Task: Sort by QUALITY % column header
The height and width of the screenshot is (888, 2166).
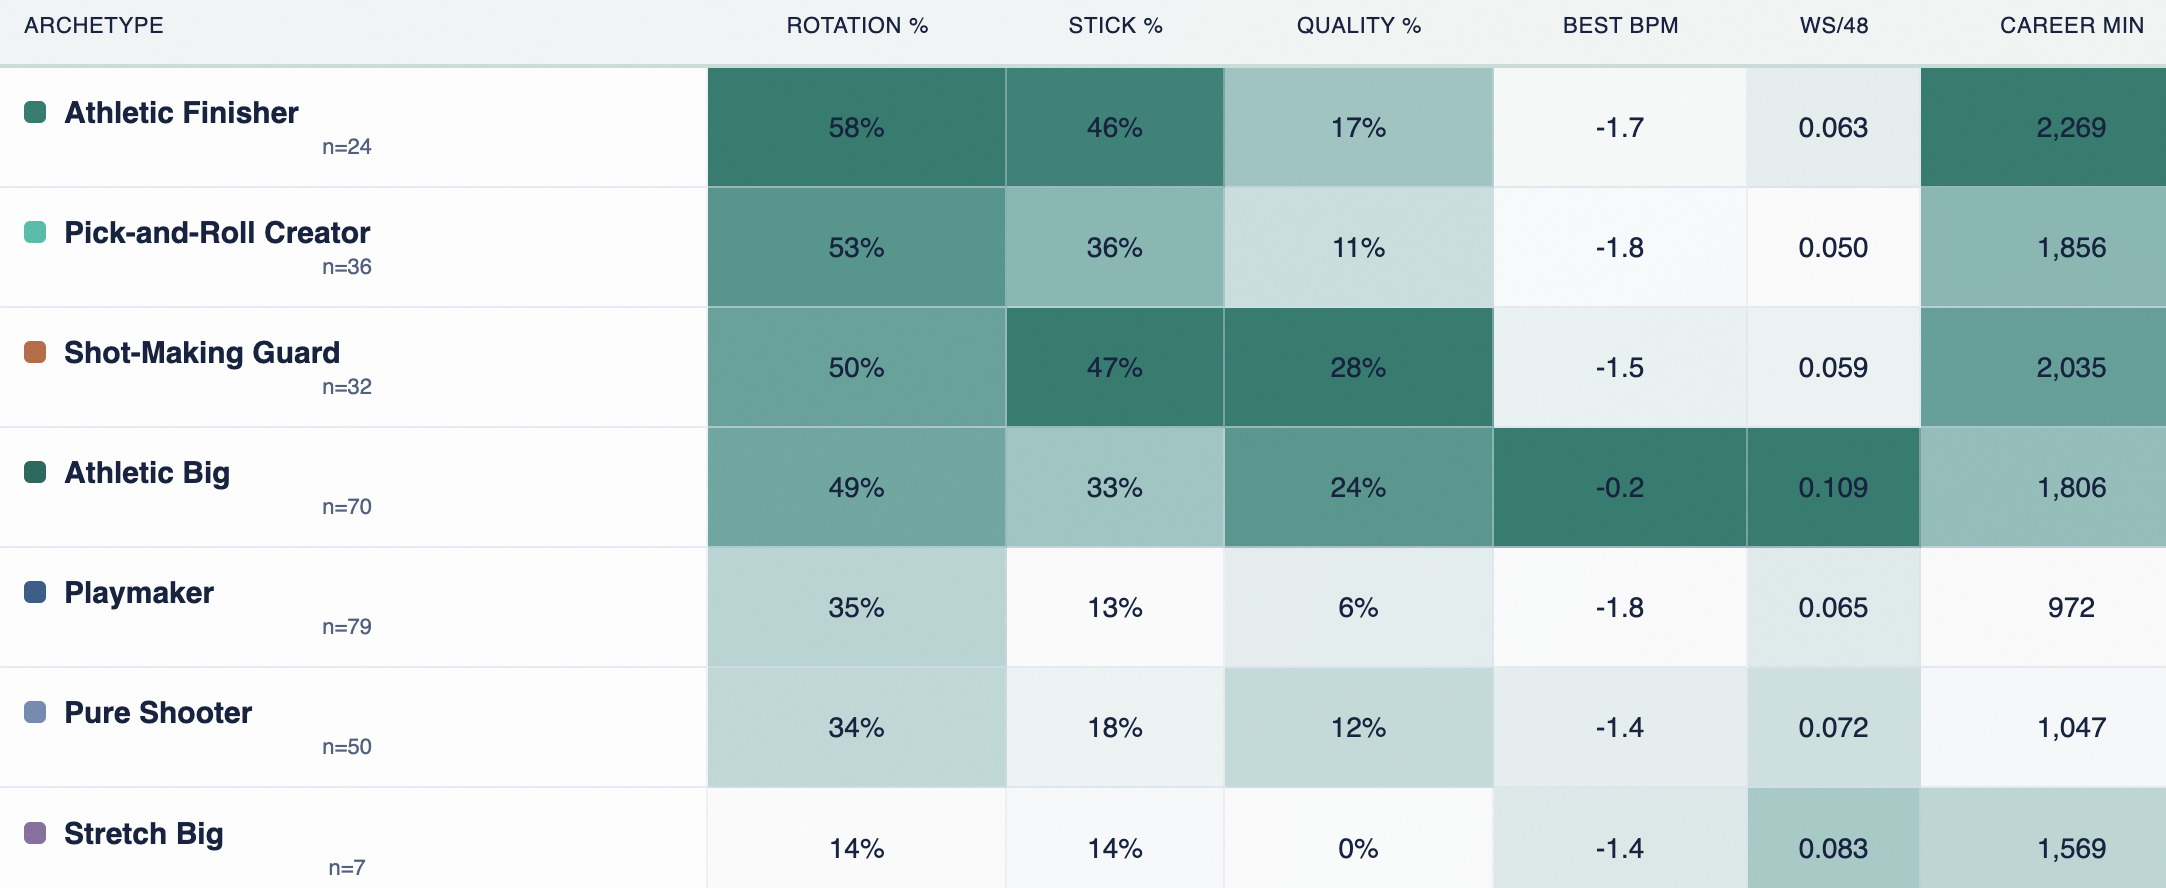Action: click(1359, 26)
